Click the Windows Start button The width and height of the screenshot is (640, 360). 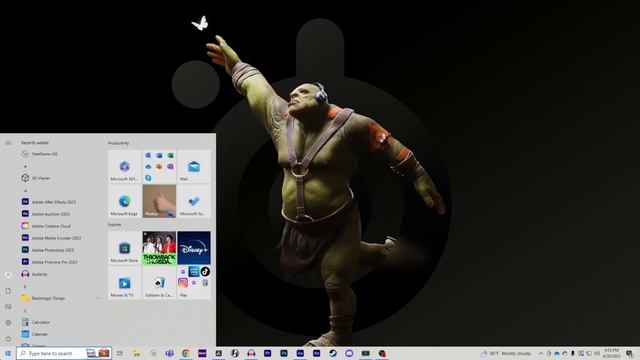(x=8, y=353)
